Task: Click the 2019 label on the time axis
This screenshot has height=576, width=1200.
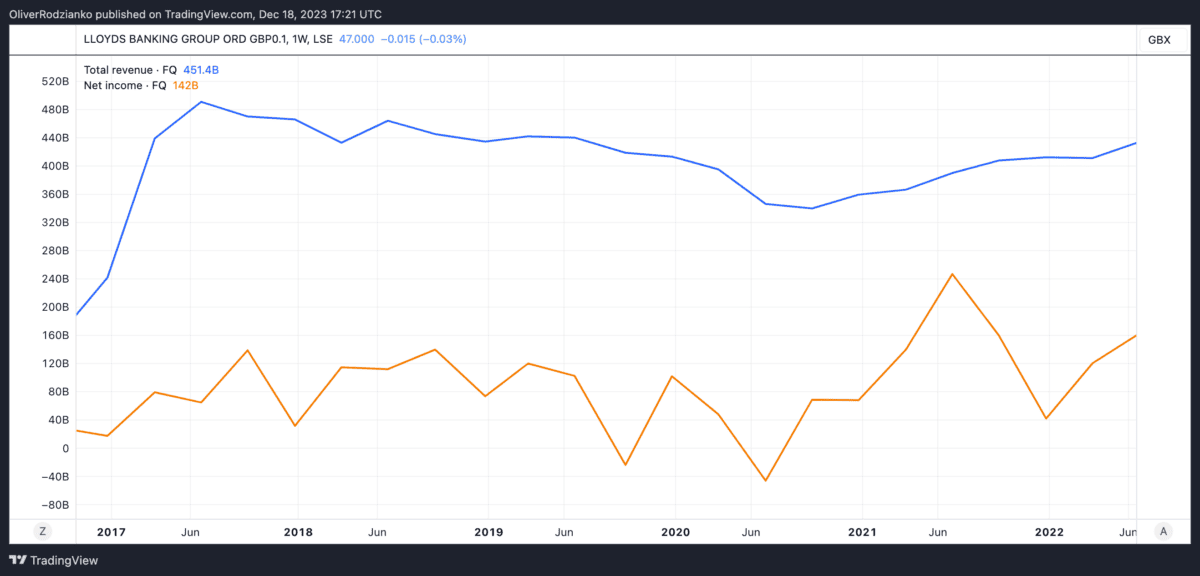Action: pyautogui.click(x=487, y=531)
